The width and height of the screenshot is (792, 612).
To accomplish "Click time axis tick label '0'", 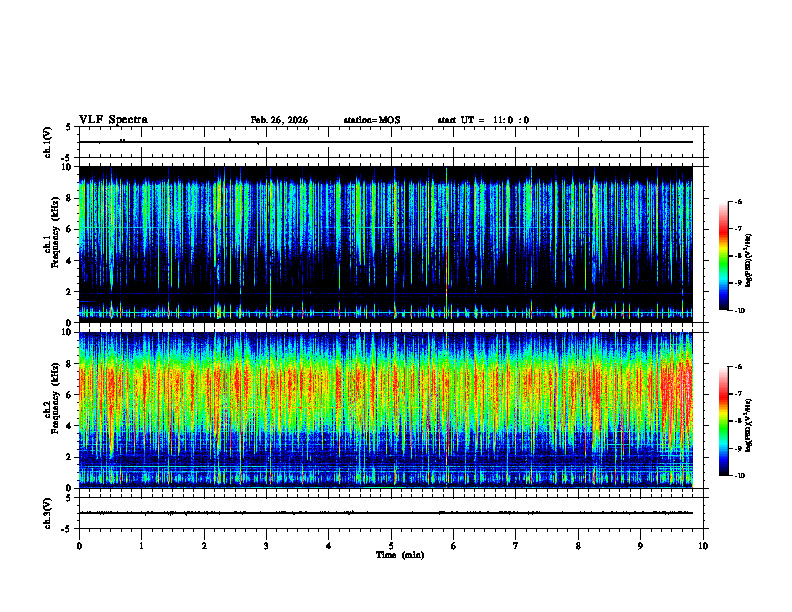I will pyautogui.click(x=79, y=546).
